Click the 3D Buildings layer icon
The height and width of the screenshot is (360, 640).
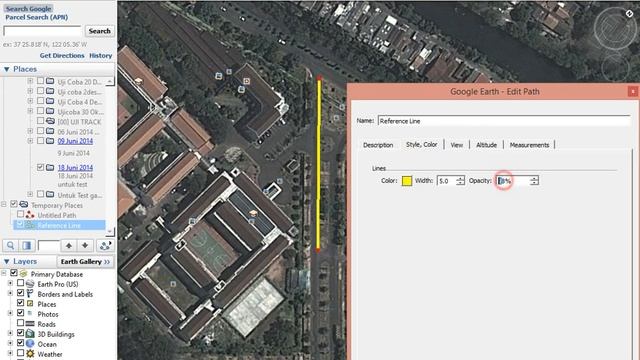30,333
